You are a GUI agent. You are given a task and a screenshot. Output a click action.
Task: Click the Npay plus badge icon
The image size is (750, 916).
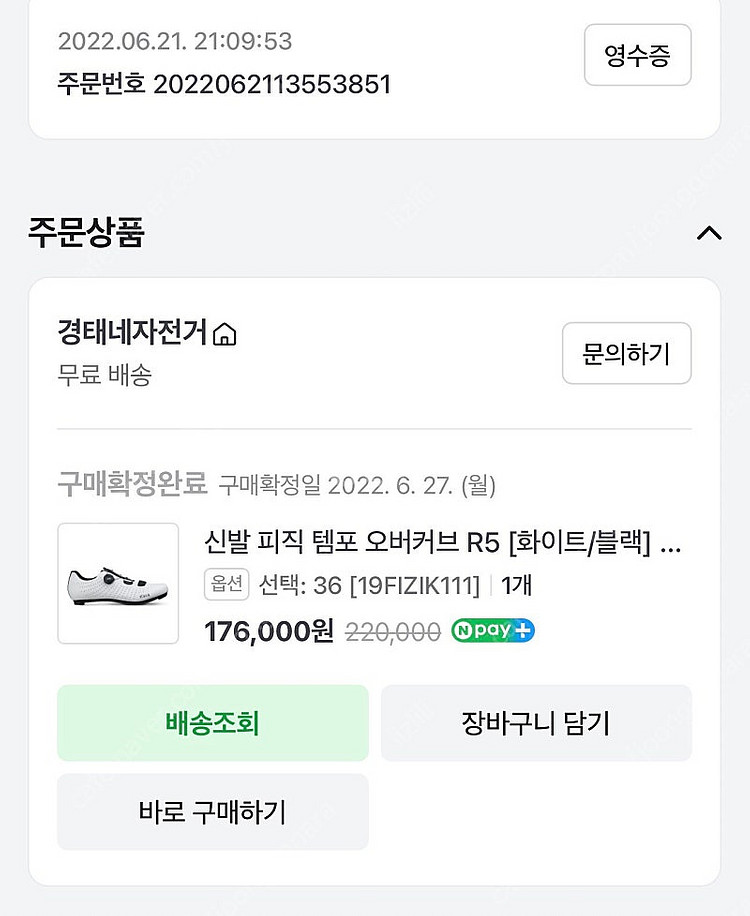tap(492, 631)
